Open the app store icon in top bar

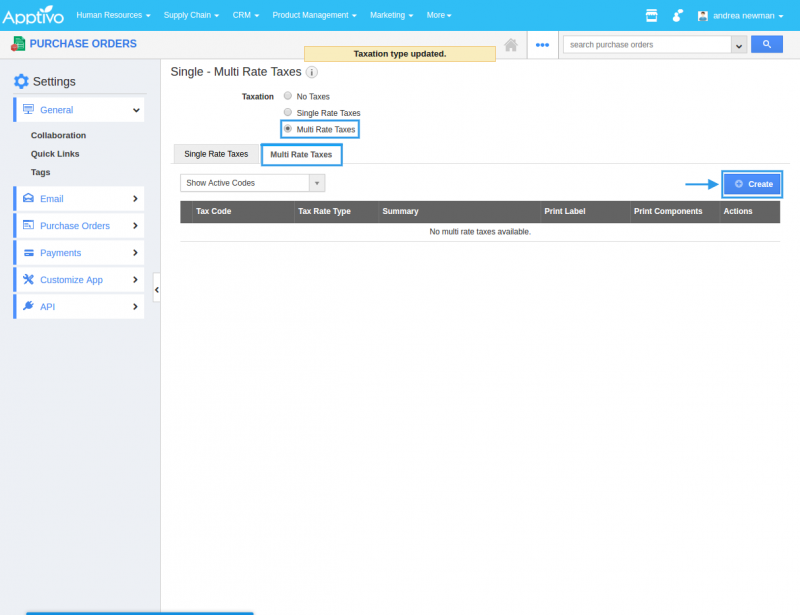pyautogui.click(x=652, y=15)
